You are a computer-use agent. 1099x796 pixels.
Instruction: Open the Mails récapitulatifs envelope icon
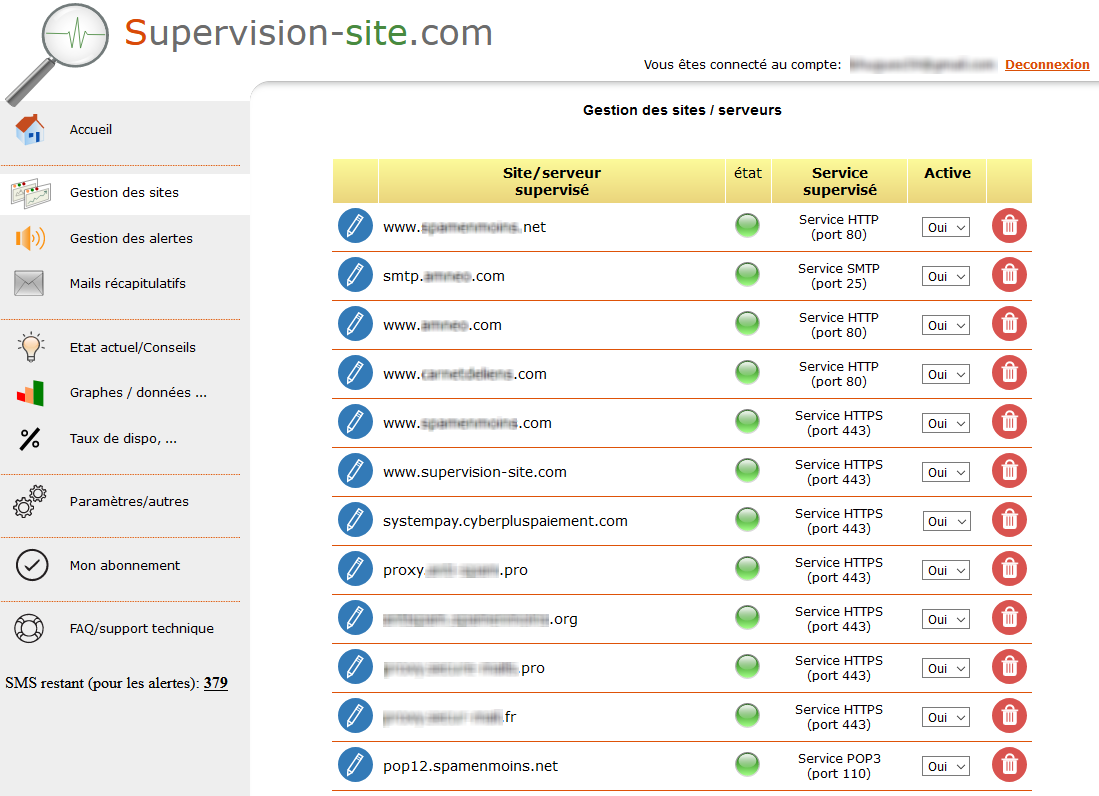click(x=29, y=283)
